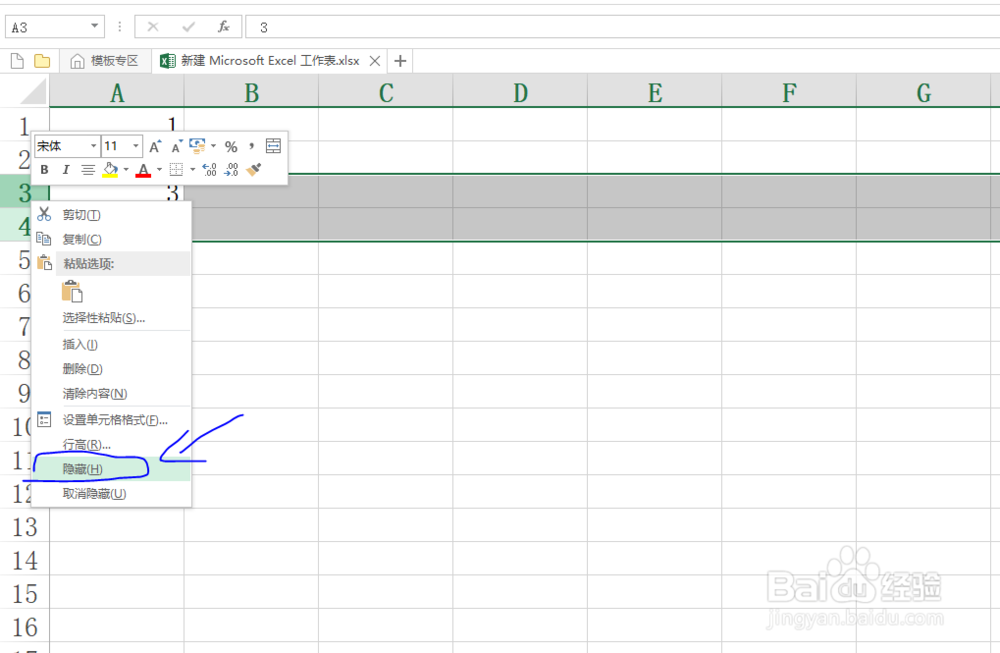
Task: Click the decrease font size icon
Action: click(x=177, y=147)
